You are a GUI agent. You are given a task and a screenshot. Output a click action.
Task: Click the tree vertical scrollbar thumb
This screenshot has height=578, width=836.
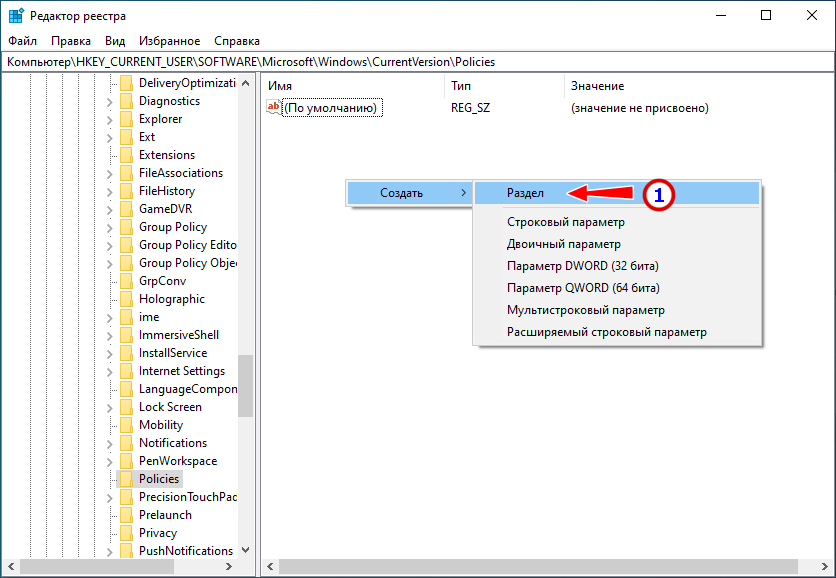click(x=246, y=386)
